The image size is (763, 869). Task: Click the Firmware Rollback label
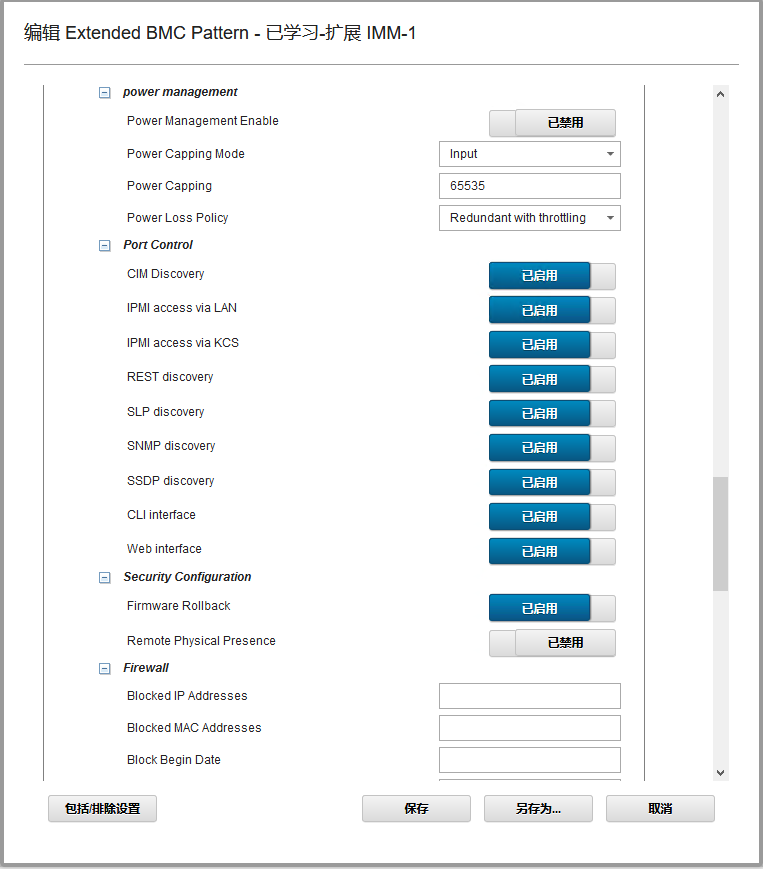pos(178,606)
